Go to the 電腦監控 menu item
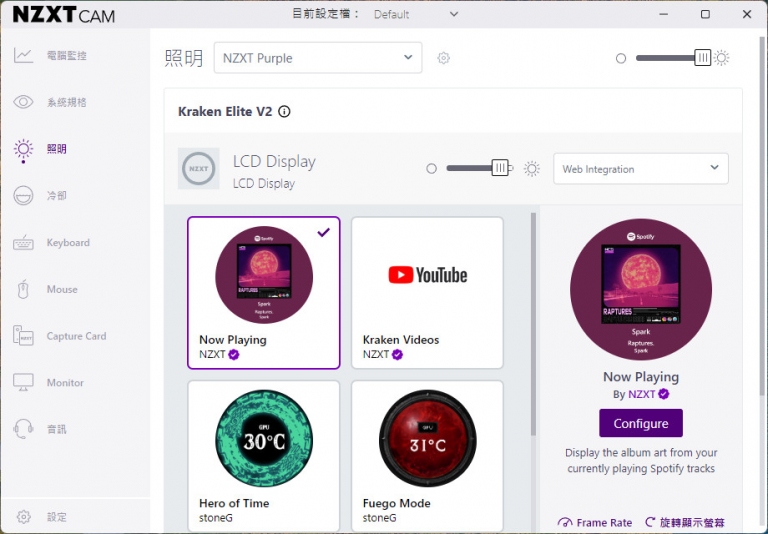This screenshot has width=768, height=534. (x=67, y=55)
